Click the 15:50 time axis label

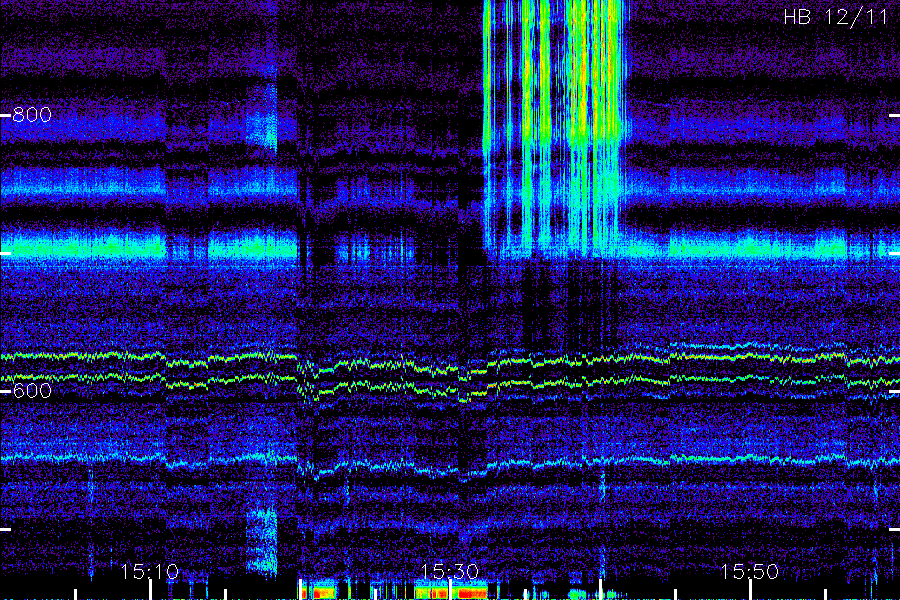[x=750, y=572]
